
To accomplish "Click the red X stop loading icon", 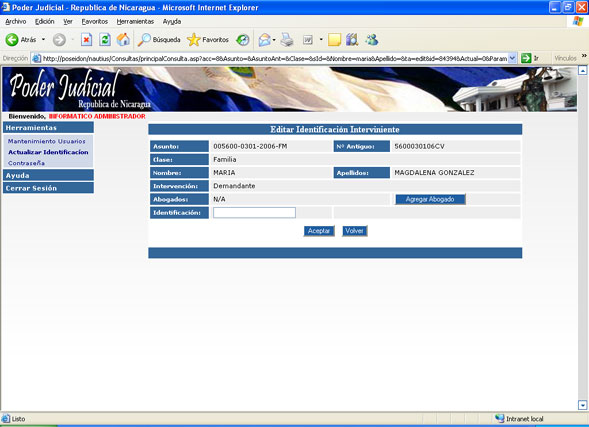I will coord(86,39).
